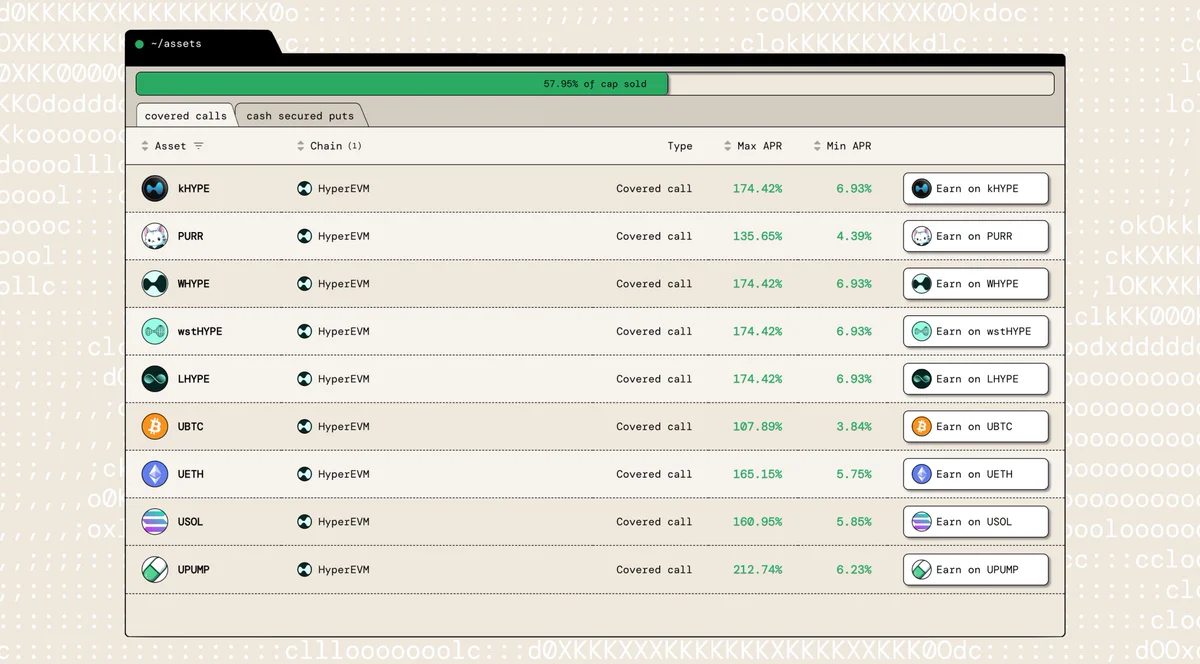1200x664 pixels.
Task: Click the wstHYPE asset logo icon
Action: [x=154, y=331]
